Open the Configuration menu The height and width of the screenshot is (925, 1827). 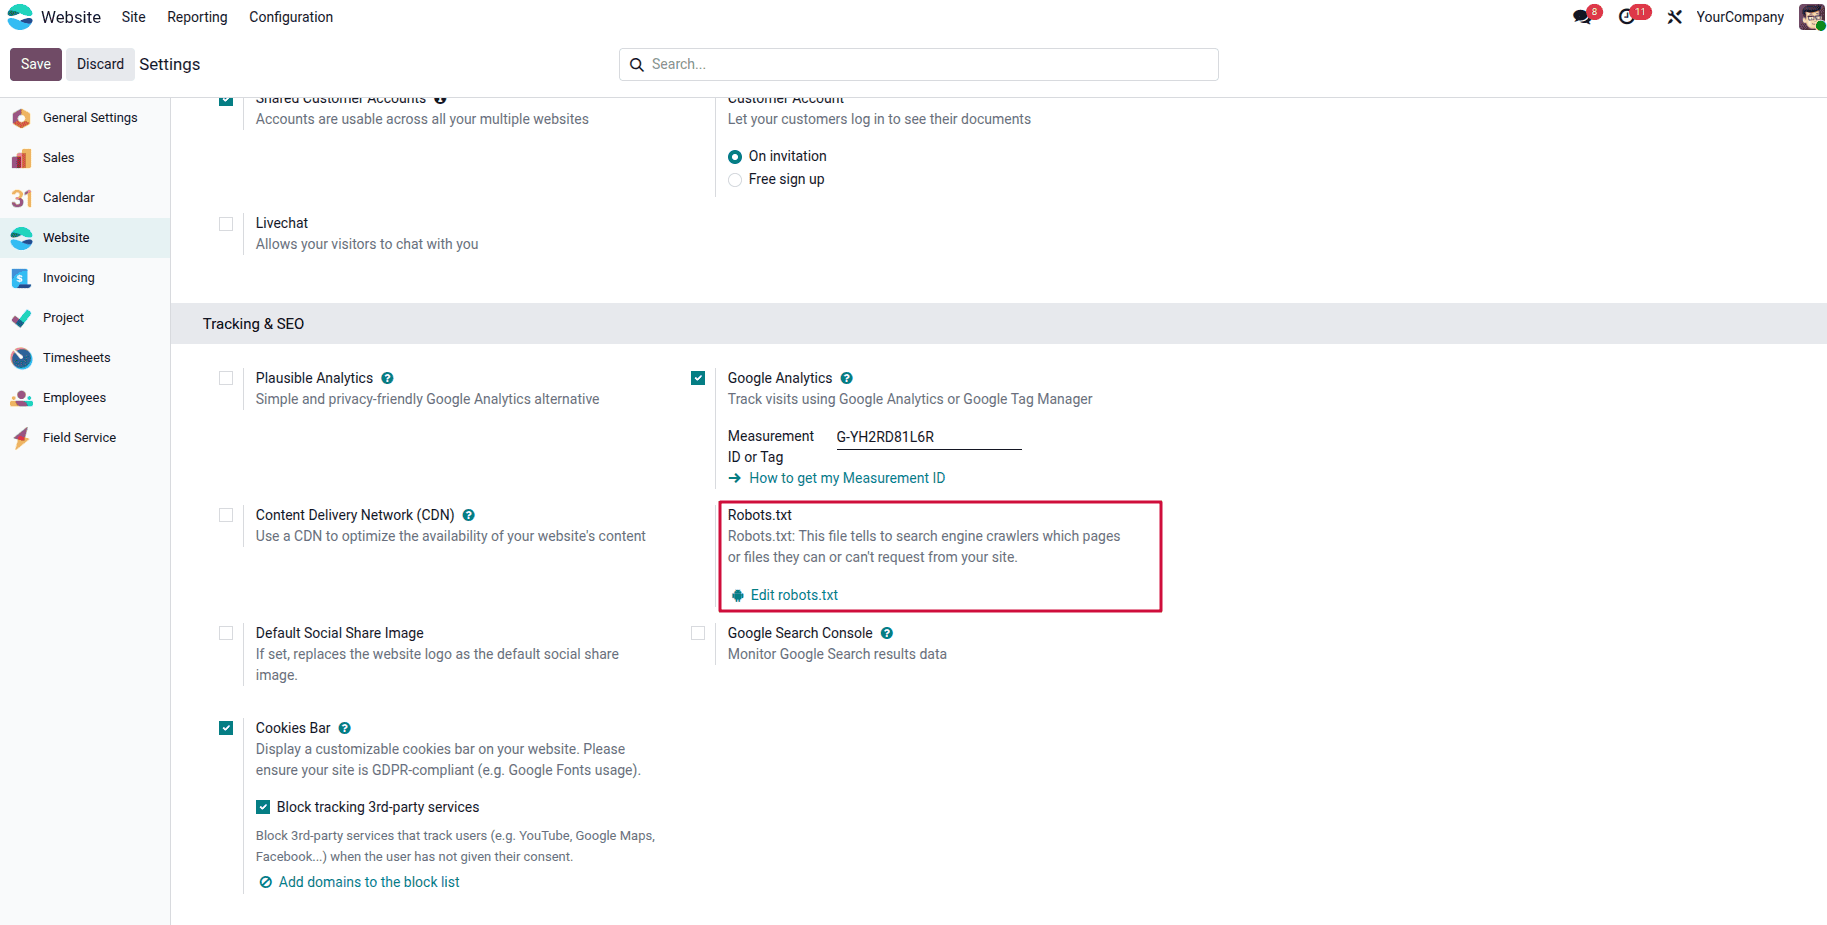pos(291,17)
